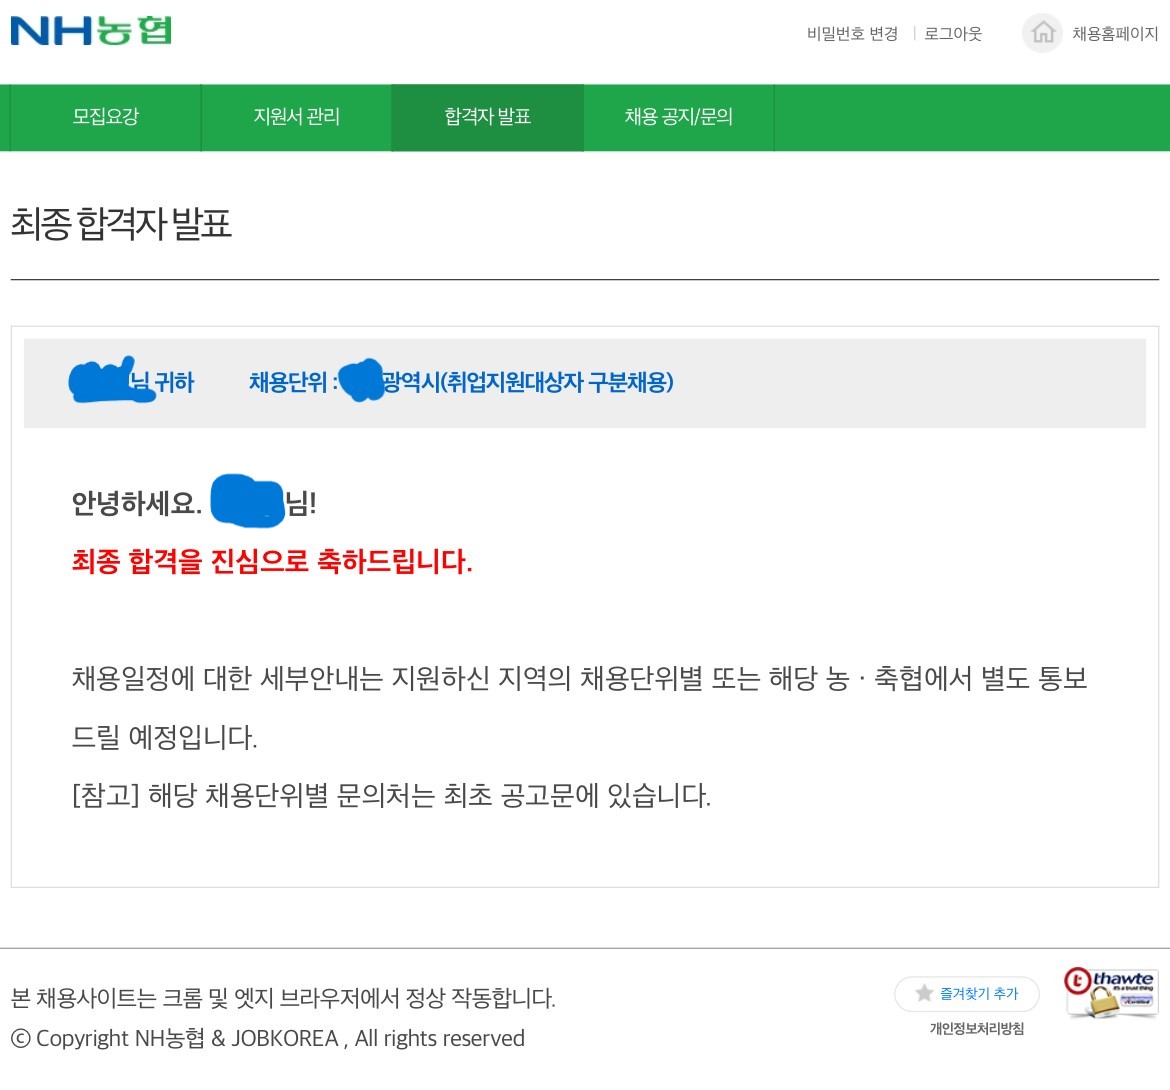
Task: Click the Copyright NH농협 & JOBKOREA footer text
Action: tap(268, 1038)
